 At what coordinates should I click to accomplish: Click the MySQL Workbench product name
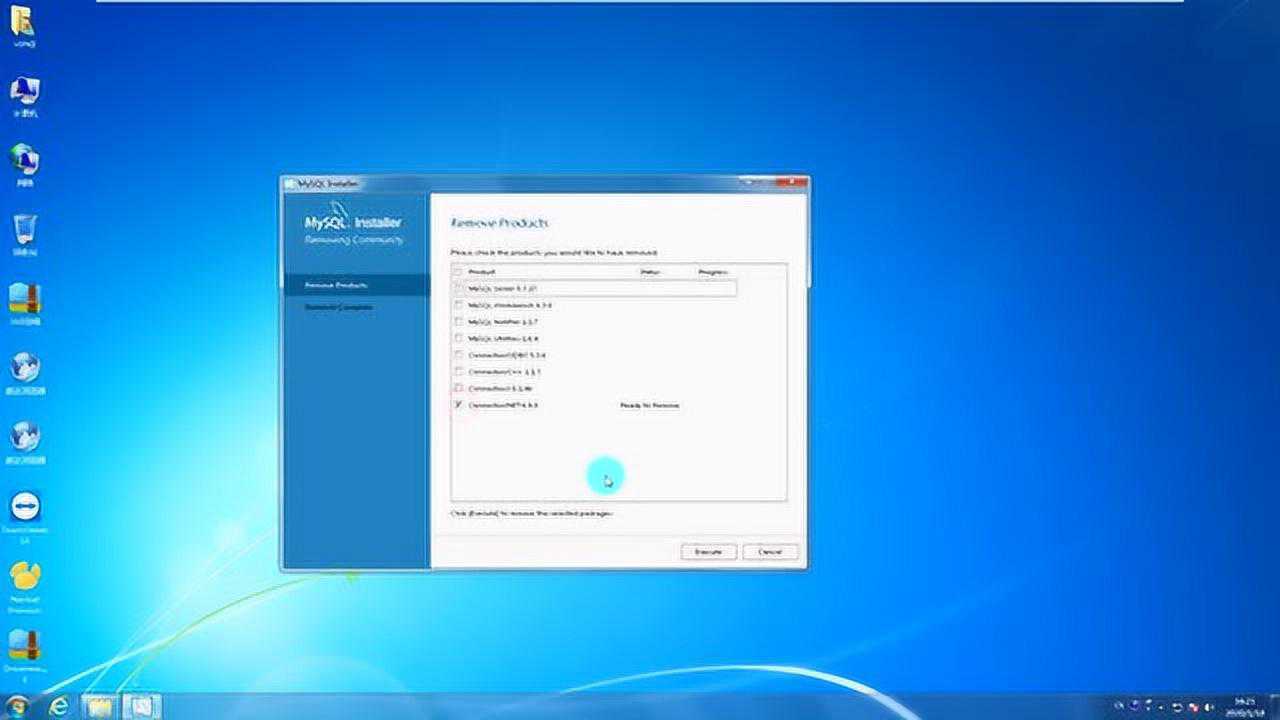510,305
